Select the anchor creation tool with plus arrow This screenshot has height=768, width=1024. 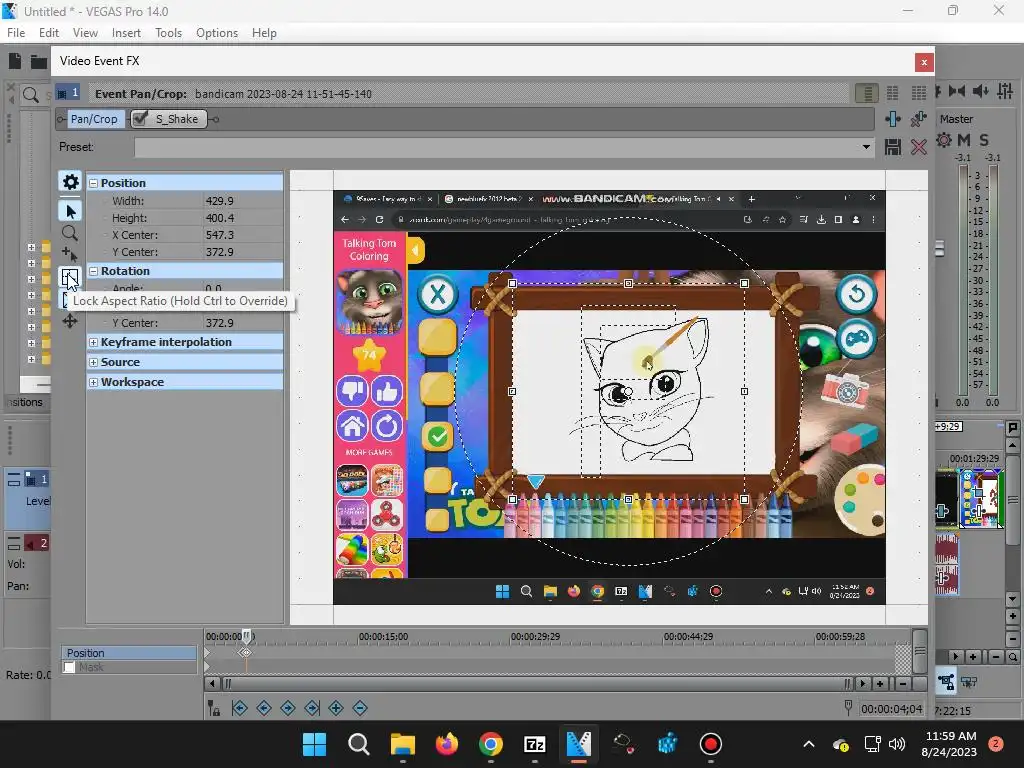pyautogui.click(x=70, y=254)
